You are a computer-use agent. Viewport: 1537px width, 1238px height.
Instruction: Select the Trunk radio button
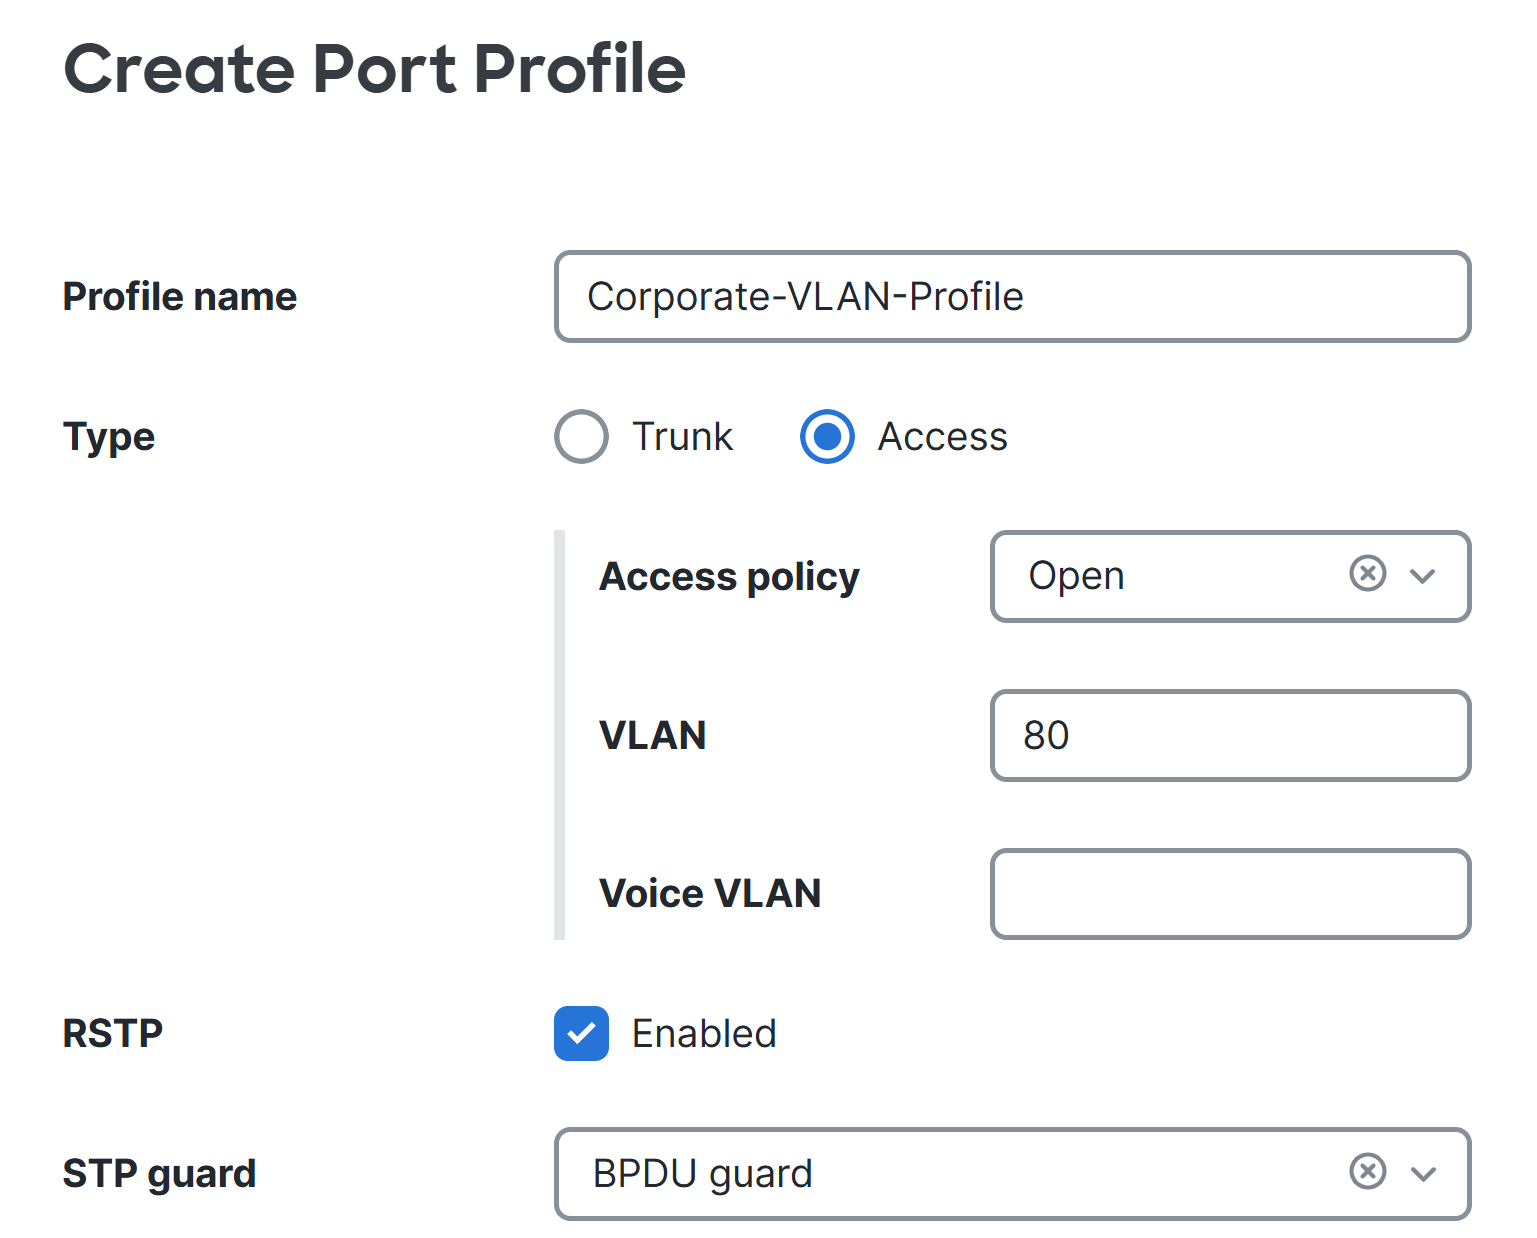(x=581, y=436)
